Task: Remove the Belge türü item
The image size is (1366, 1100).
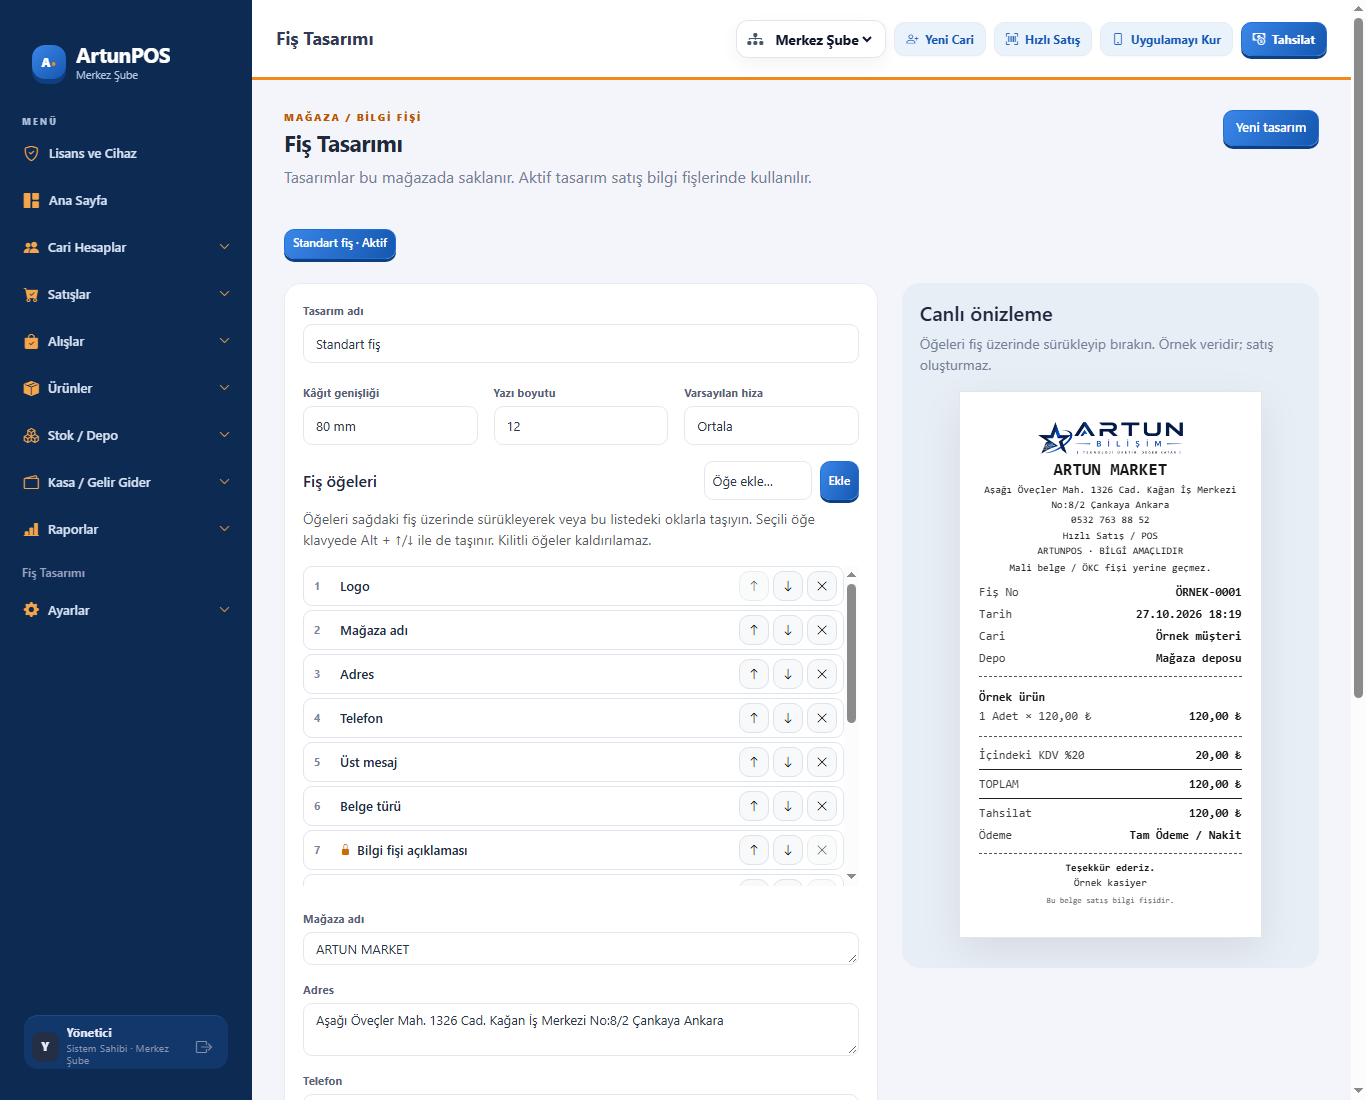Action: [822, 806]
